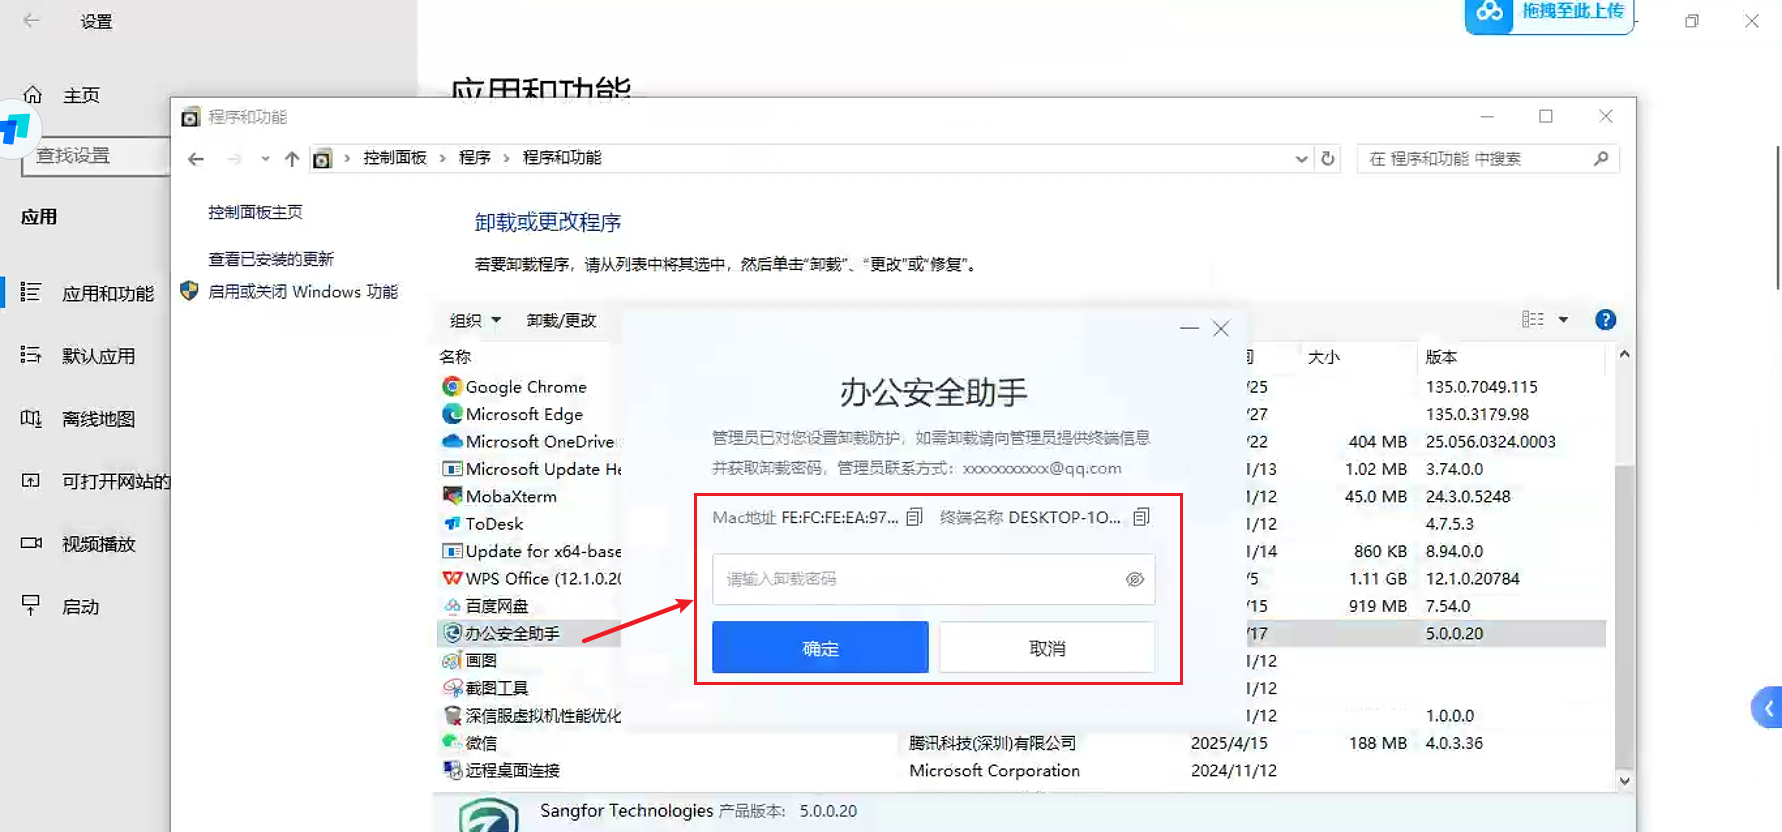Open 主页 in Settings sidebar

pos(81,95)
